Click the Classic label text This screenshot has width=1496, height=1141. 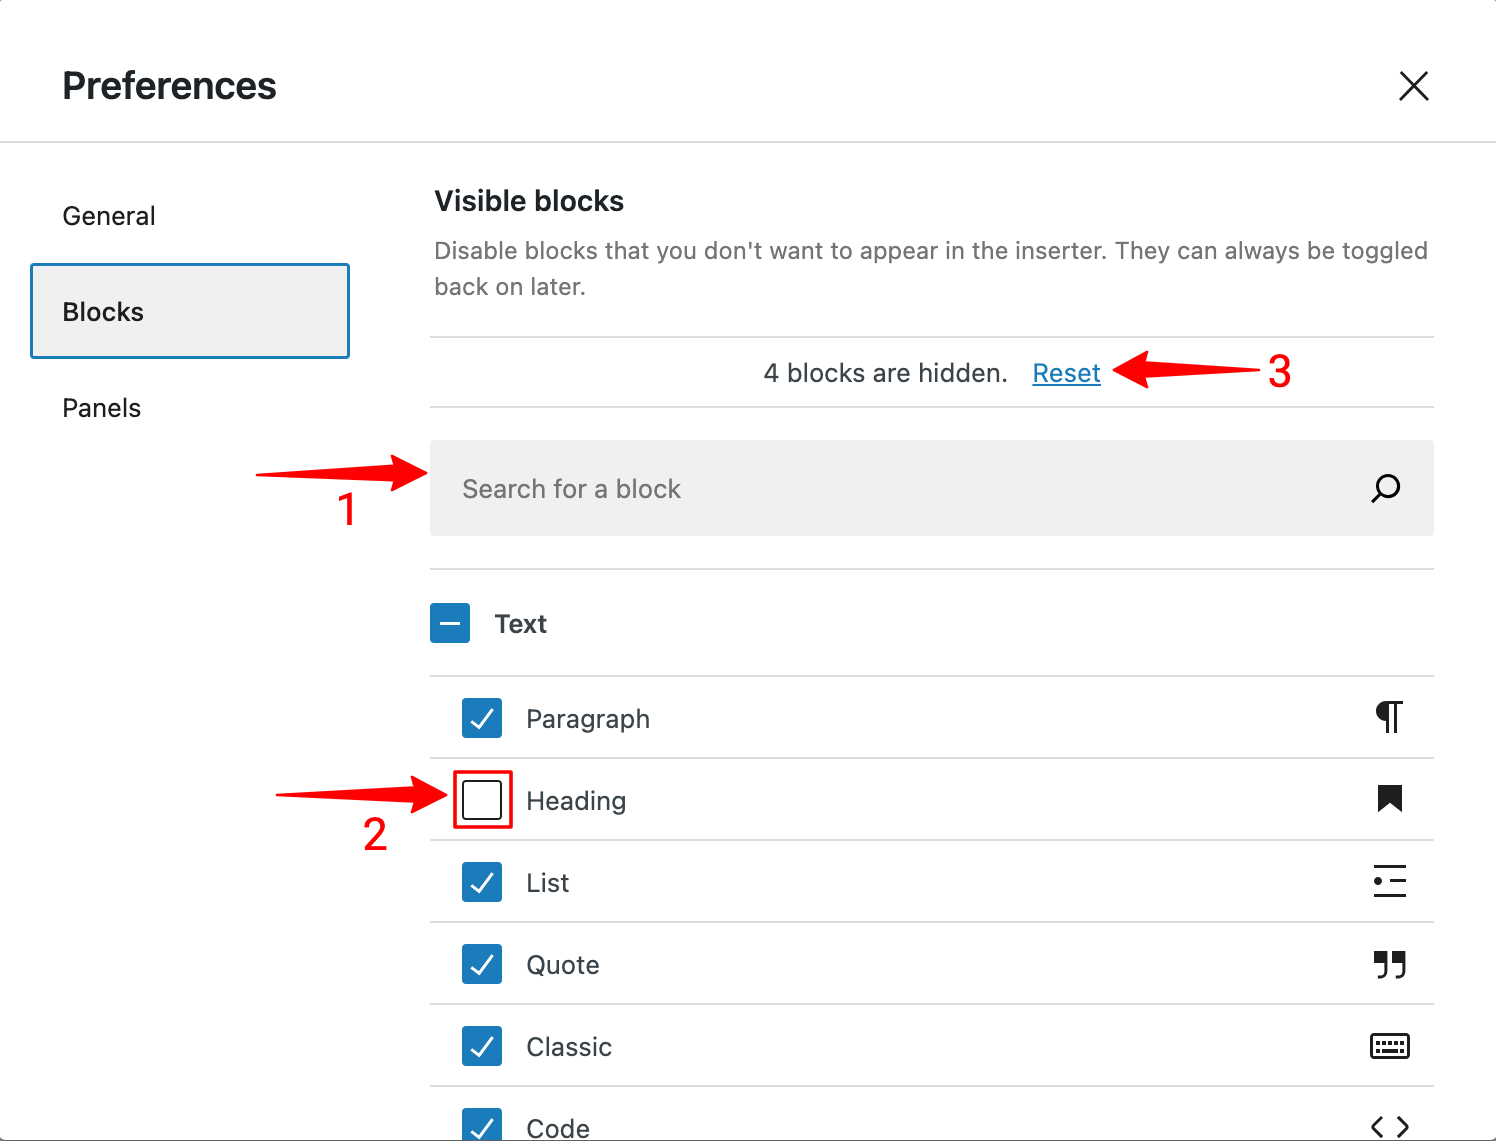[569, 1047]
